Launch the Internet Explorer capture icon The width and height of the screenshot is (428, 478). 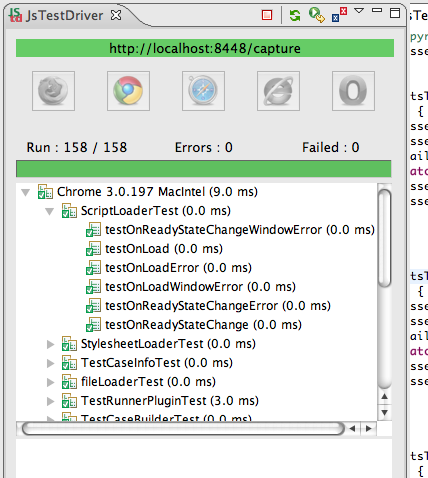(x=278, y=91)
